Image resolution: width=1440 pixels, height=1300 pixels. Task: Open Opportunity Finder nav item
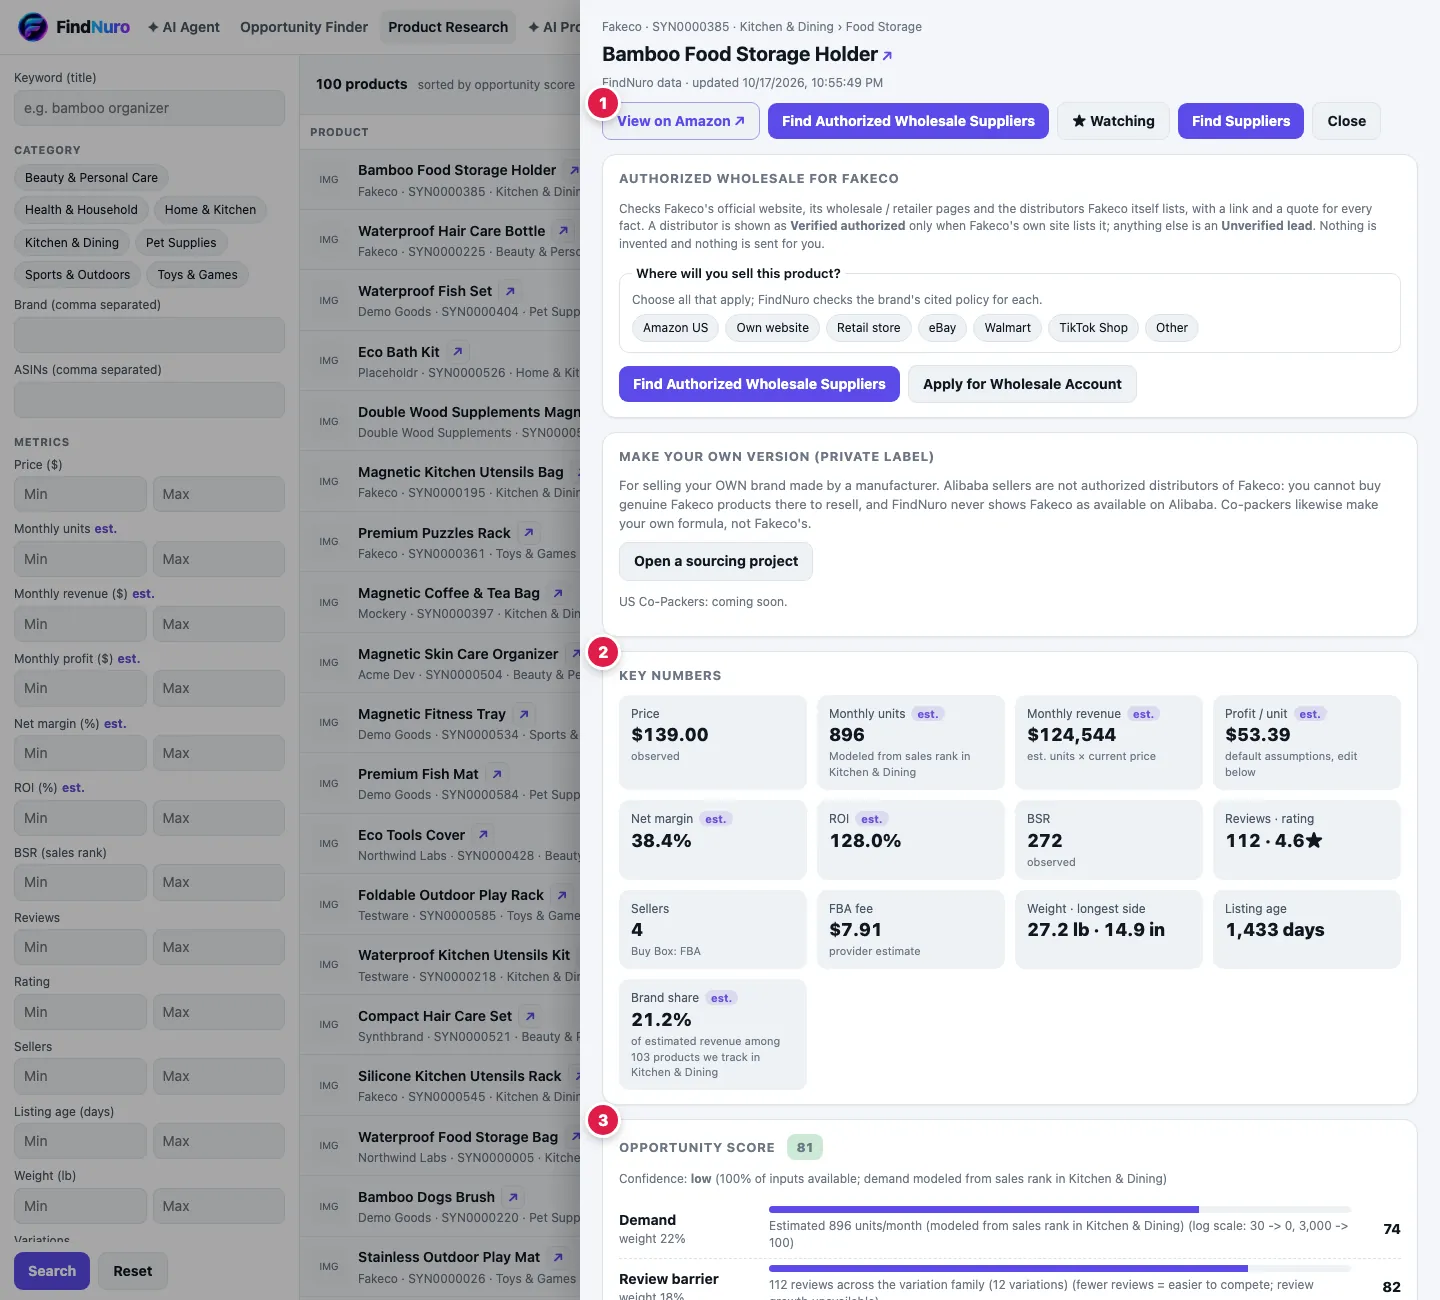pyautogui.click(x=304, y=27)
